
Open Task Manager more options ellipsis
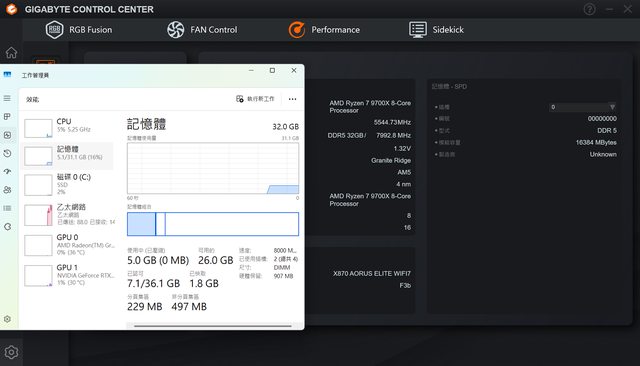[x=292, y=99]
